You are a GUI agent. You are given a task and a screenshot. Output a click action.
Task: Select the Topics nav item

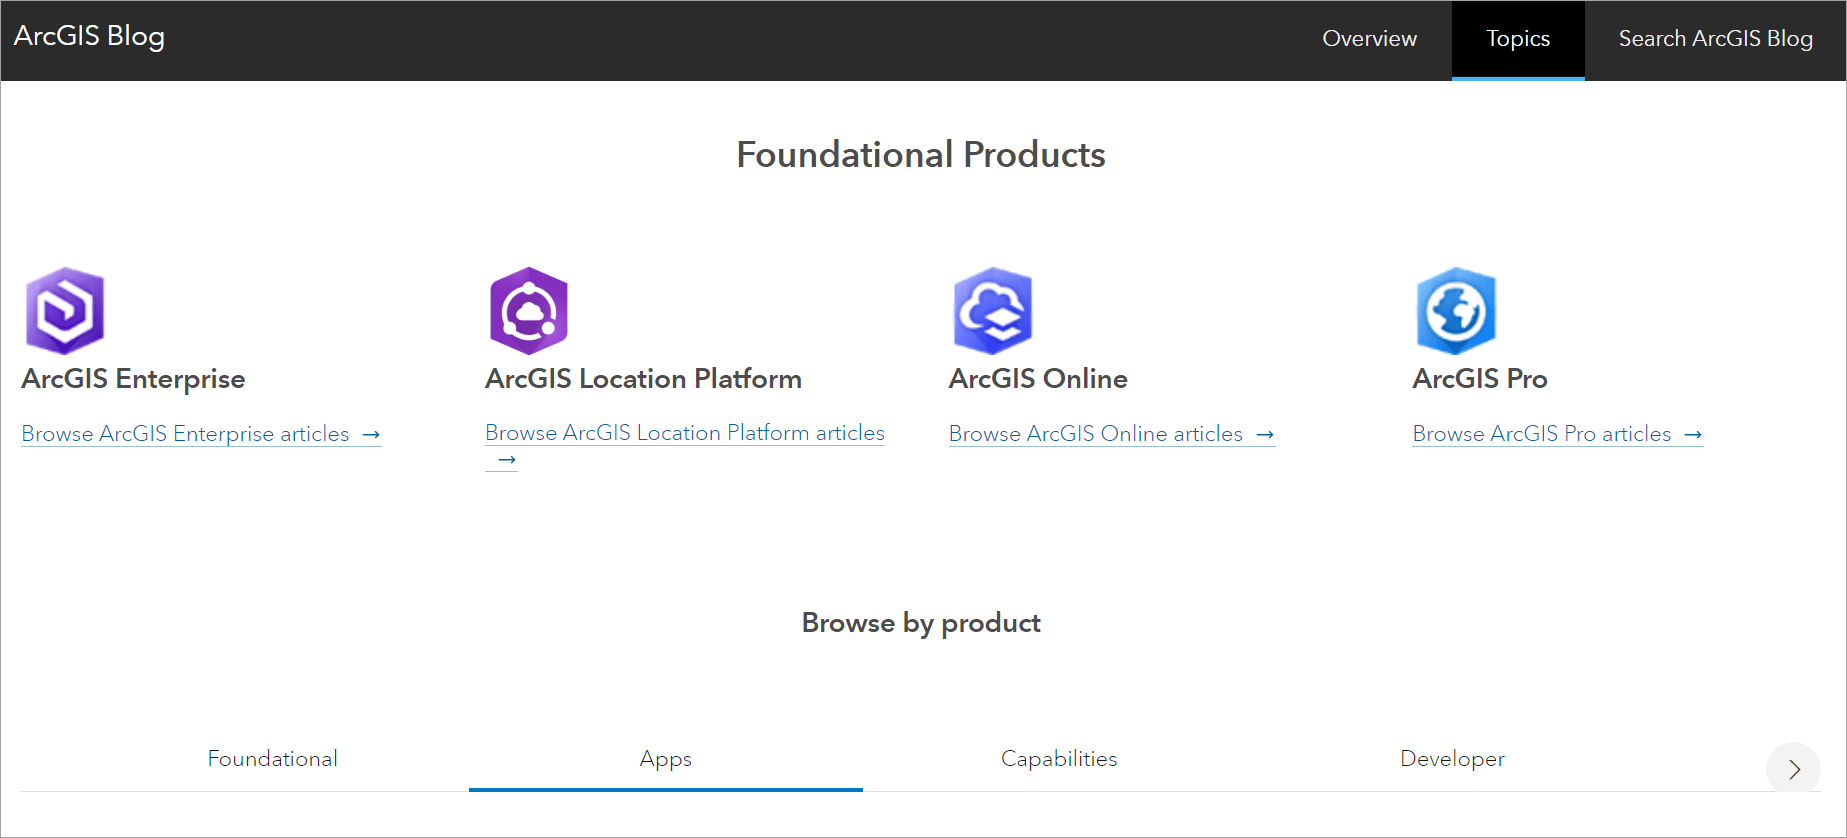(x=1518, y=40)
